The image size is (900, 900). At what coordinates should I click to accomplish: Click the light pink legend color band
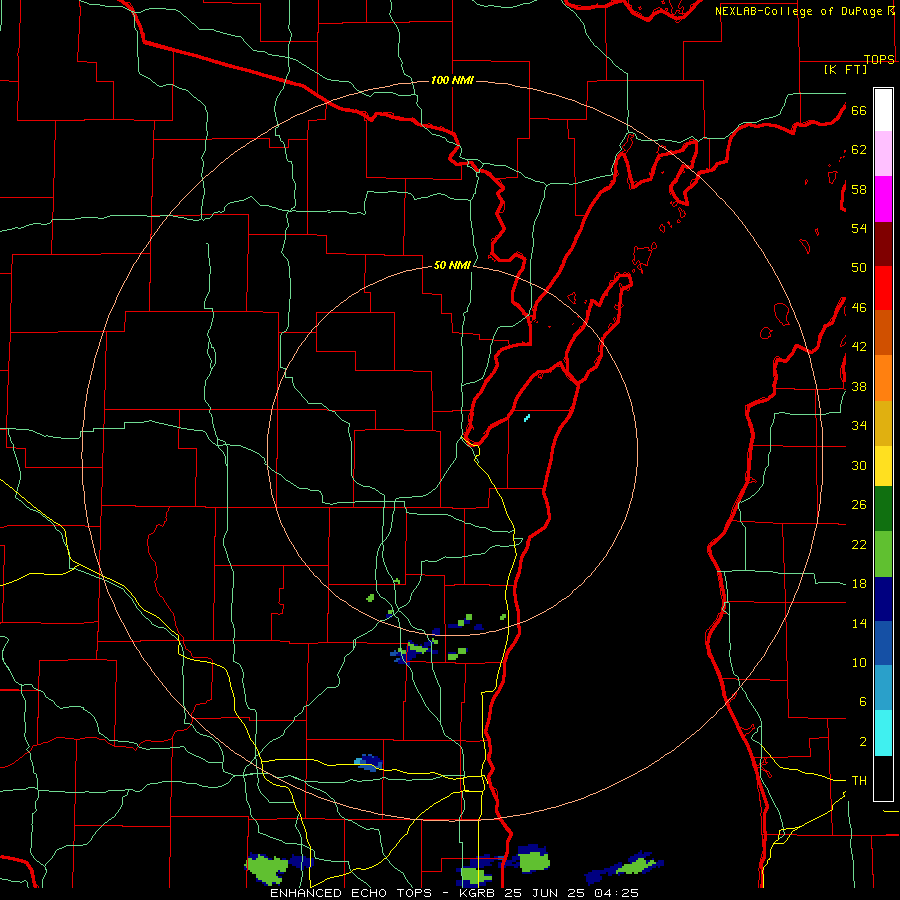(x=883, y=153)
